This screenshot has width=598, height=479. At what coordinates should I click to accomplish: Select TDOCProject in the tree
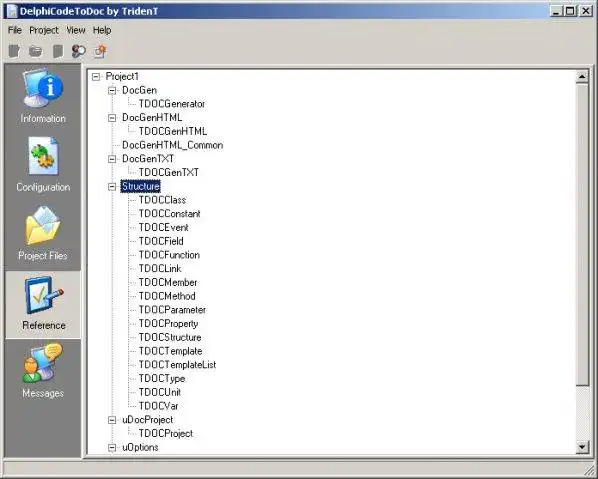166,434
